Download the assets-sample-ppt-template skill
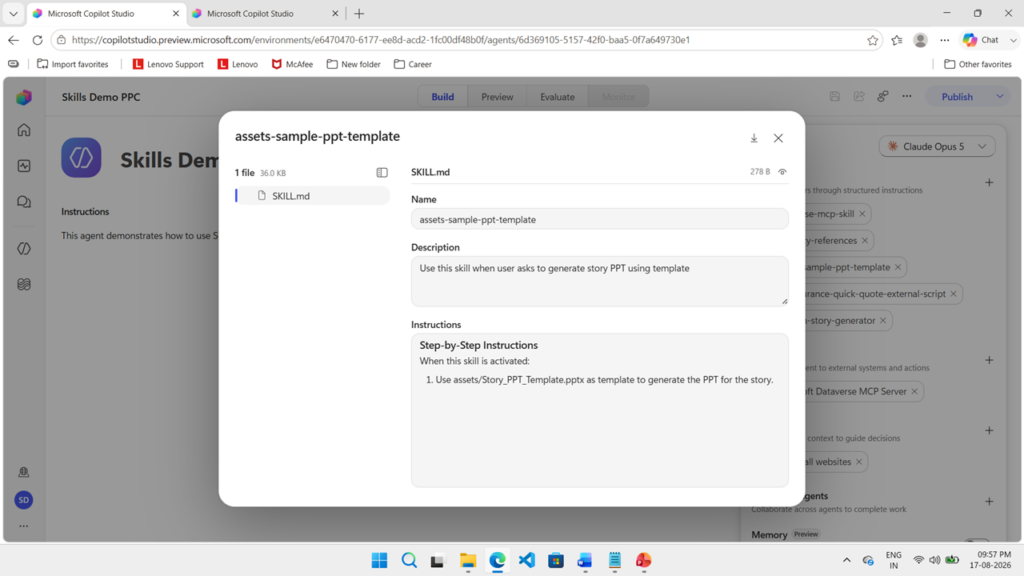1024x576 pixels. point(754,138)
